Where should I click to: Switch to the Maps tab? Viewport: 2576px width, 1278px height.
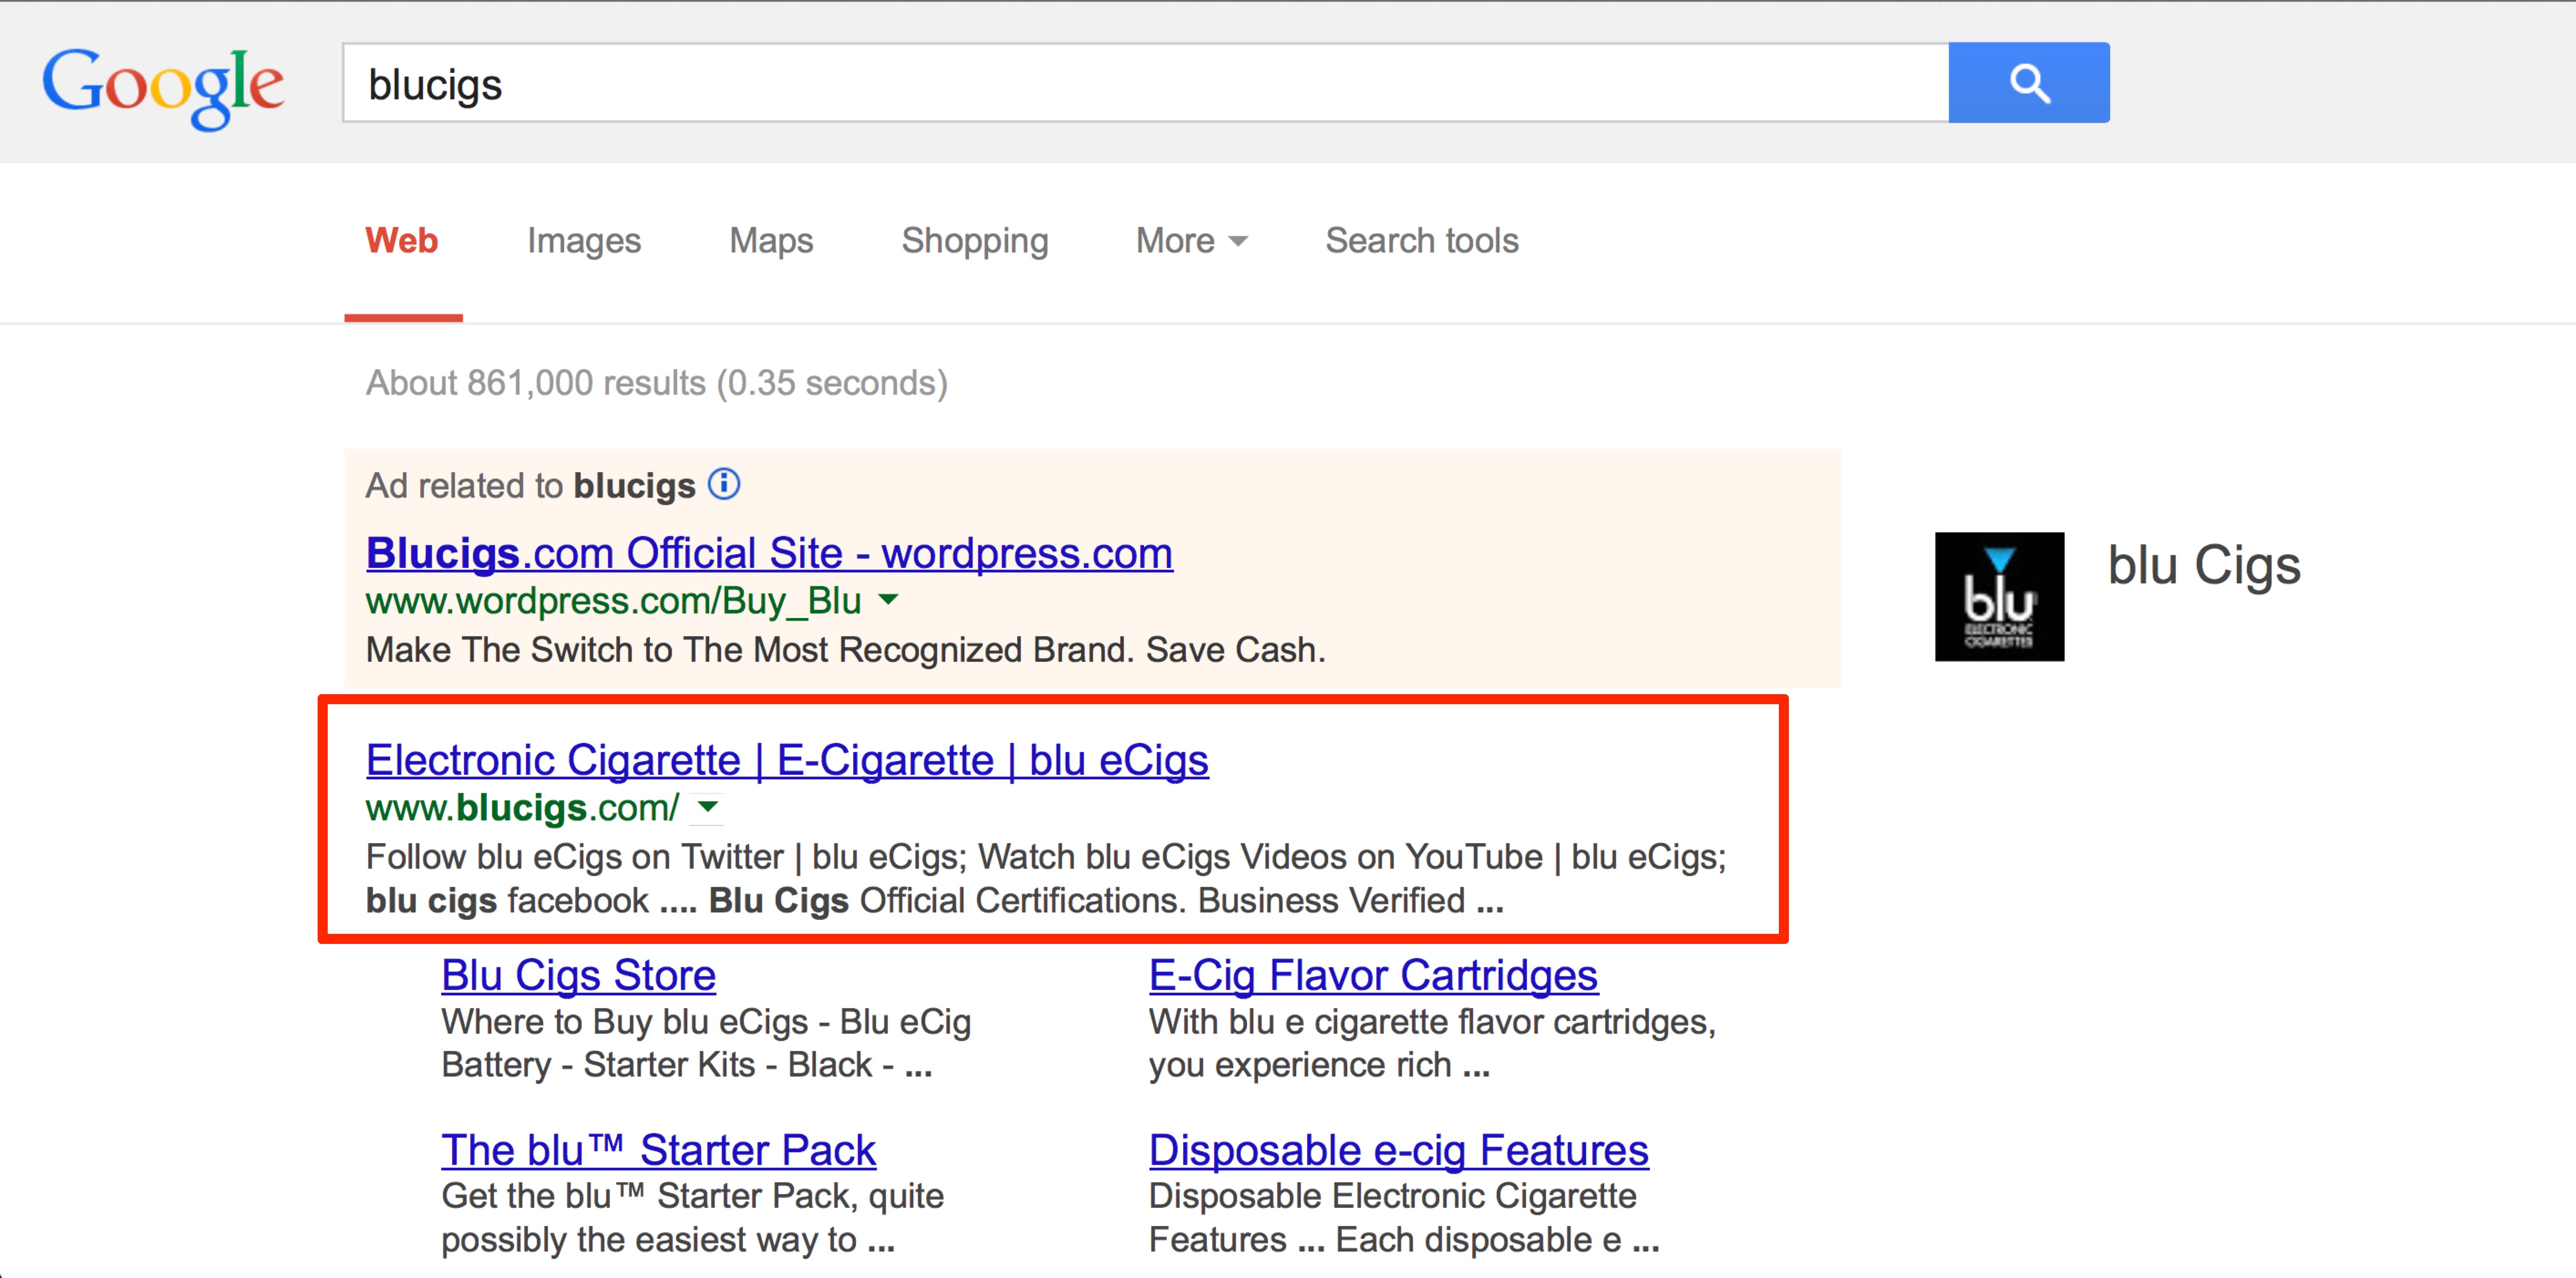[771, 241]
